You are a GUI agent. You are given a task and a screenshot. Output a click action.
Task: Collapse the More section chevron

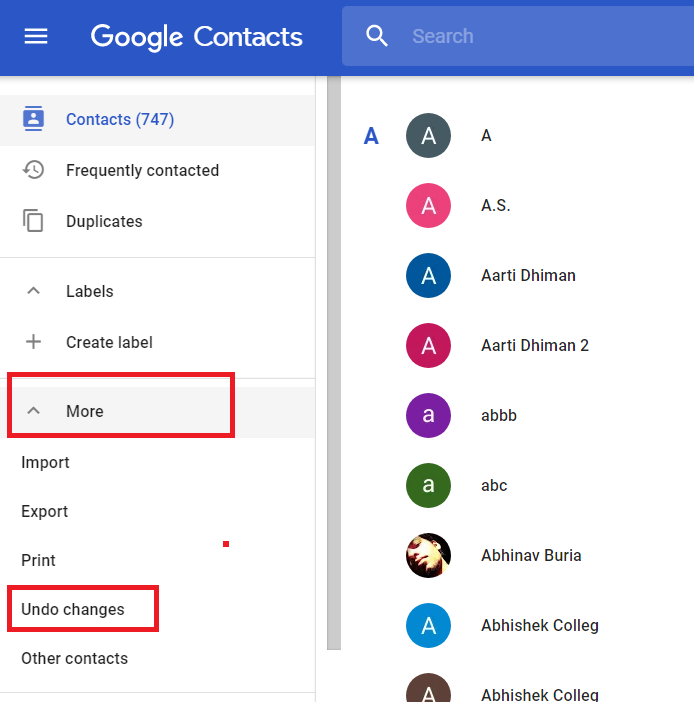pos(33,410)
